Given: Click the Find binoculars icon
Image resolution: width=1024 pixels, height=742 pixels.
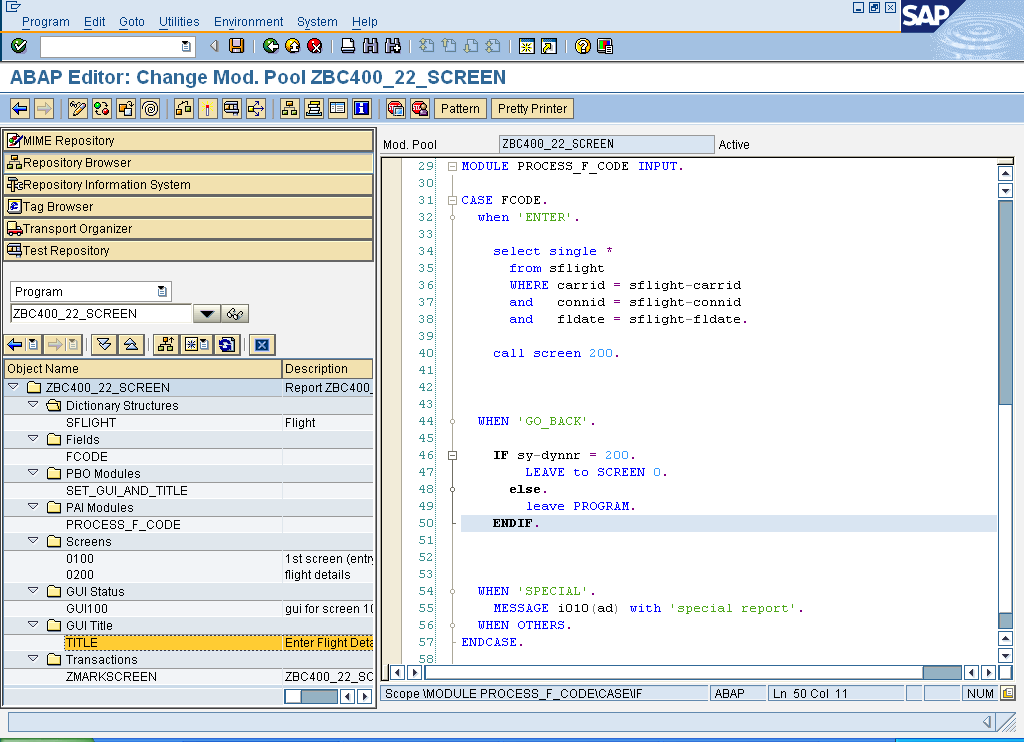Looking at the screenshot, I should (370, 46).
